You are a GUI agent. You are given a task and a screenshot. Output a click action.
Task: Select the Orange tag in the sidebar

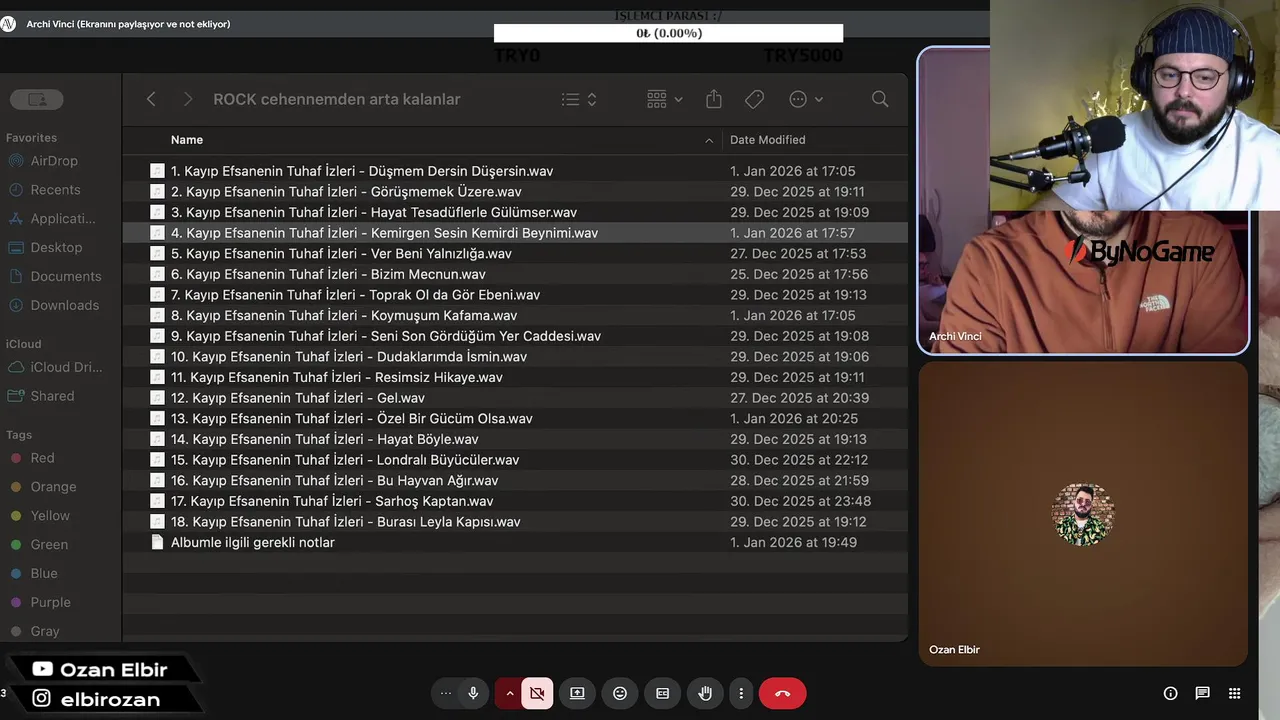[43, 487]
